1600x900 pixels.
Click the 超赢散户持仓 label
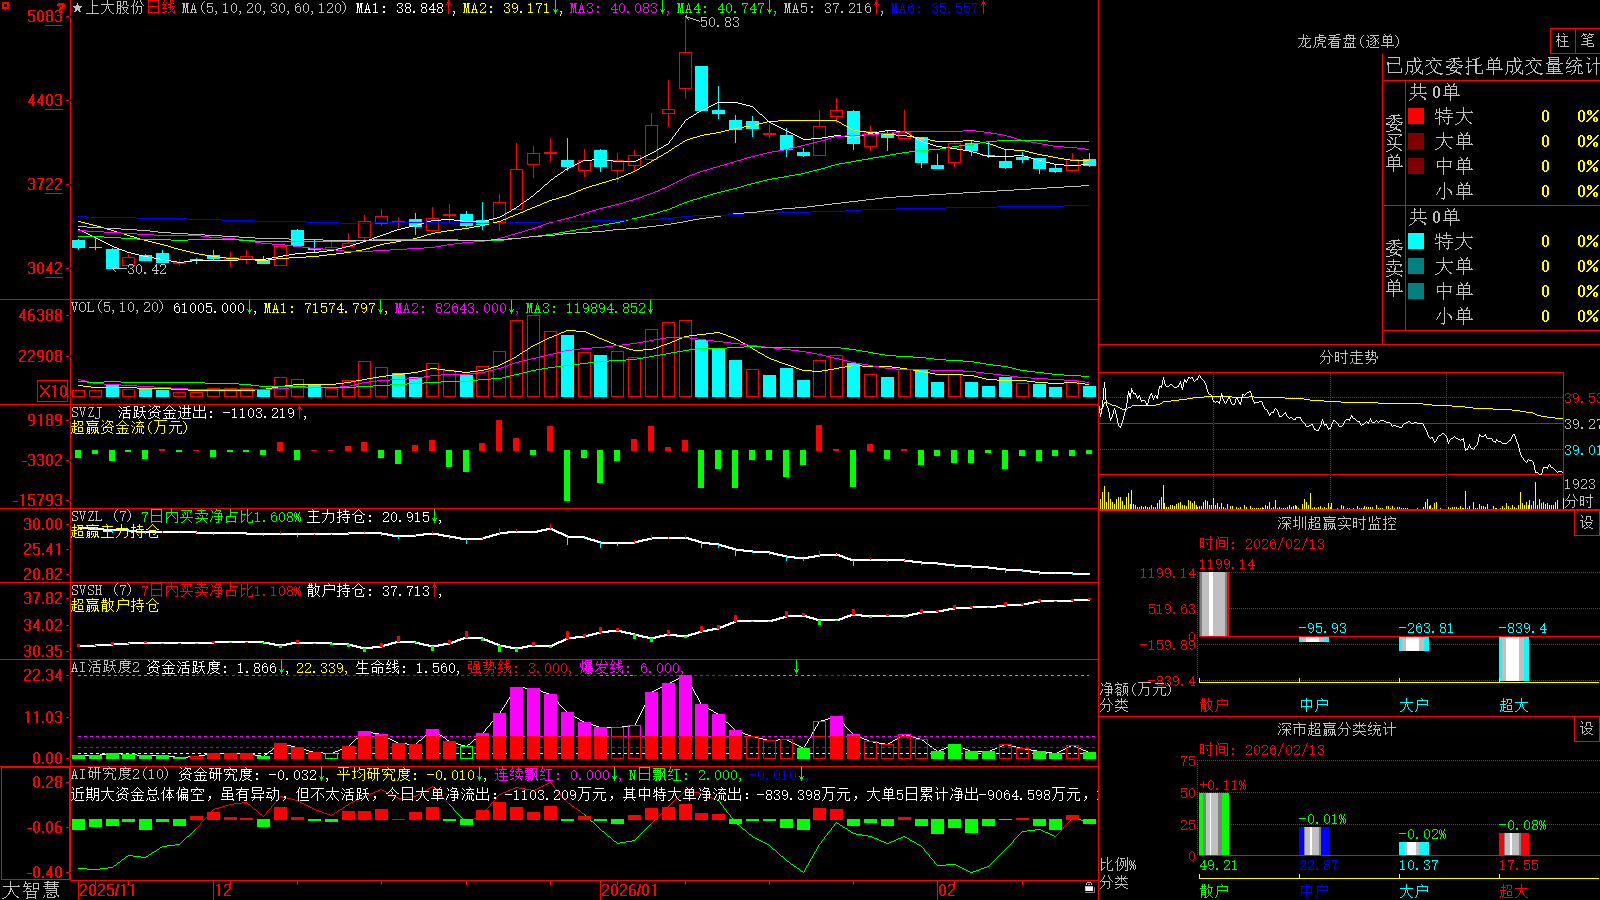[115, 605]
